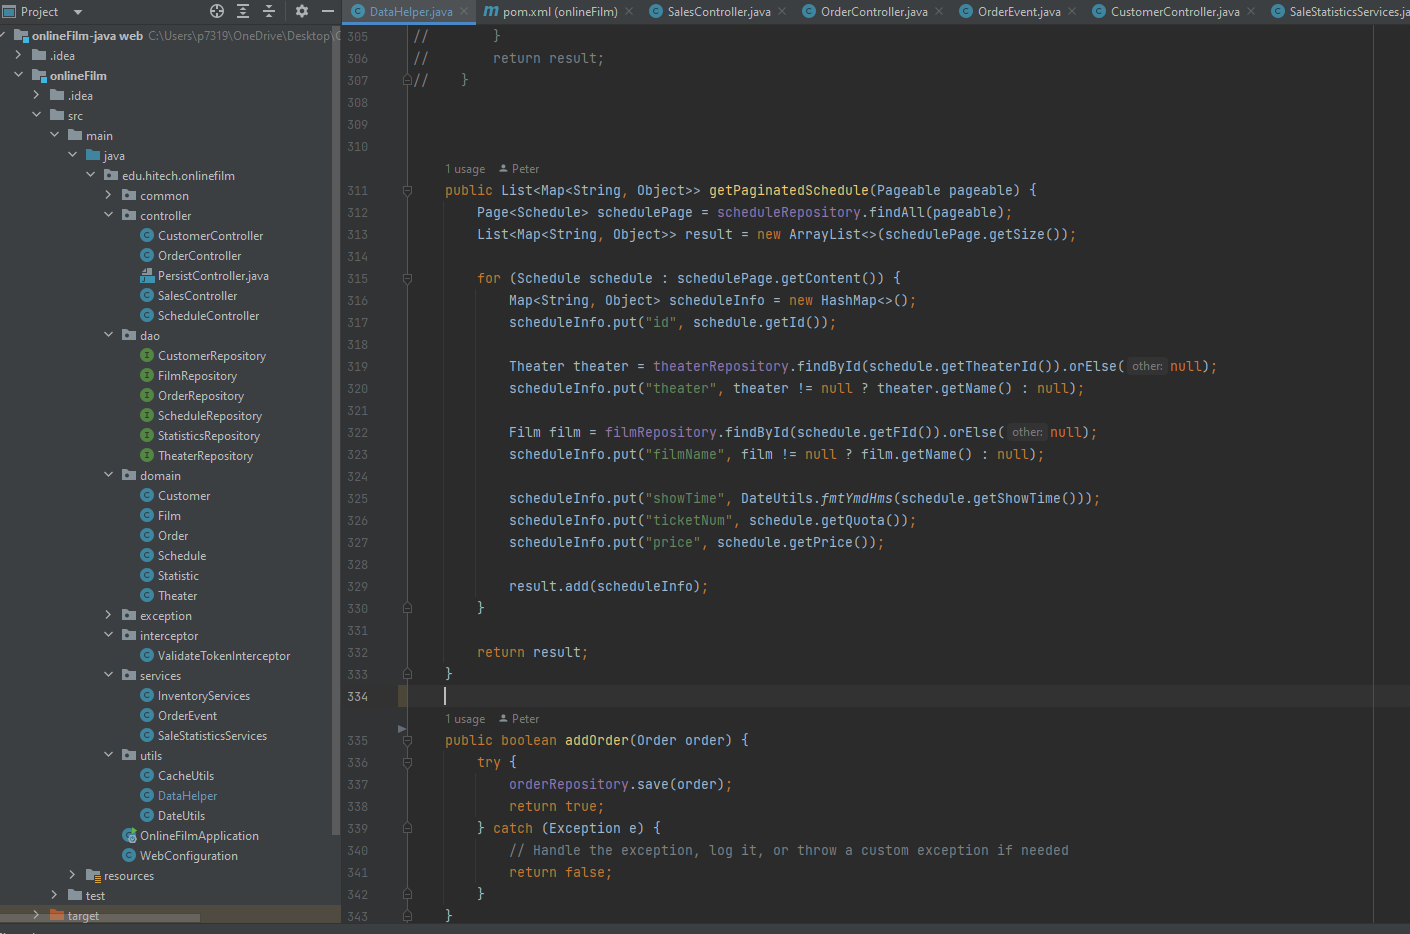Click the locate (select opened file) crosshair icon
The height and width of the screenshot is (934, 1410).
pos(217,11)
